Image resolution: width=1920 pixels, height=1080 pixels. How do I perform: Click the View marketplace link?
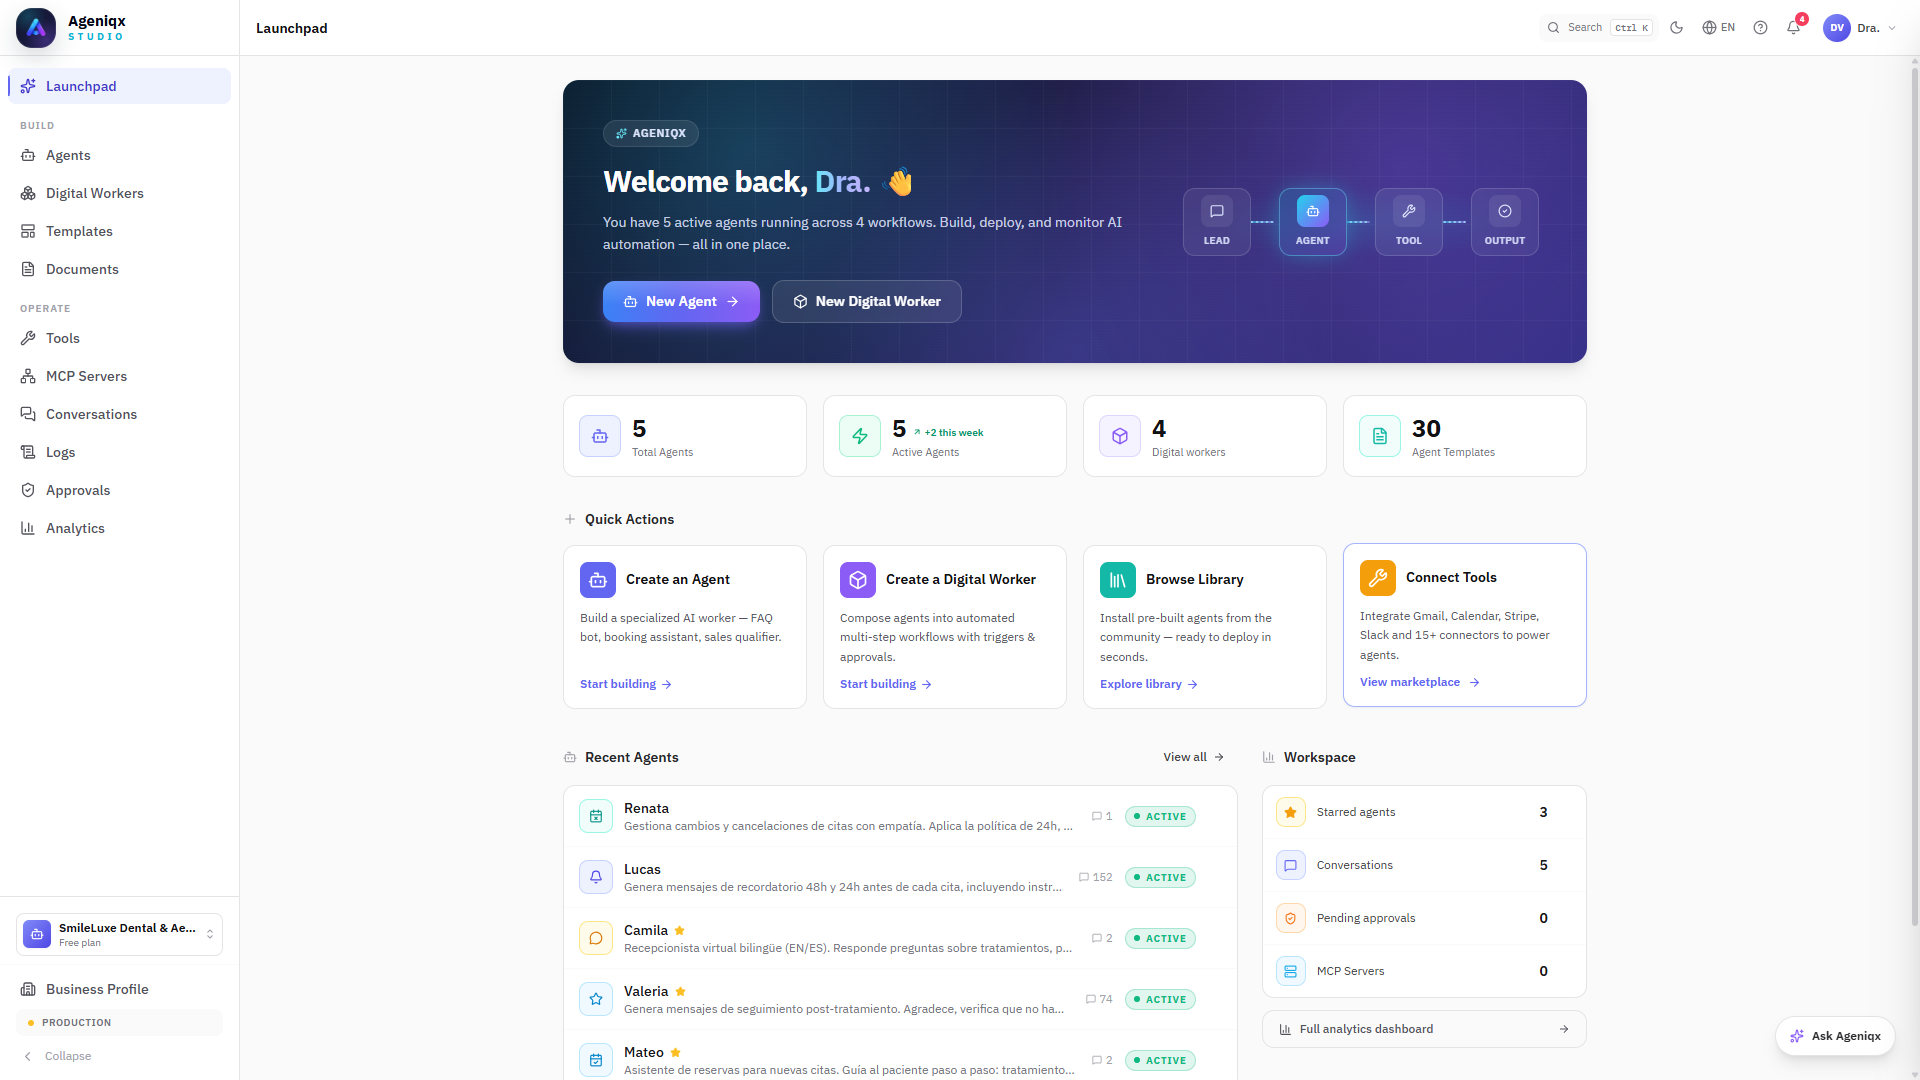[x=1420, y=682]
